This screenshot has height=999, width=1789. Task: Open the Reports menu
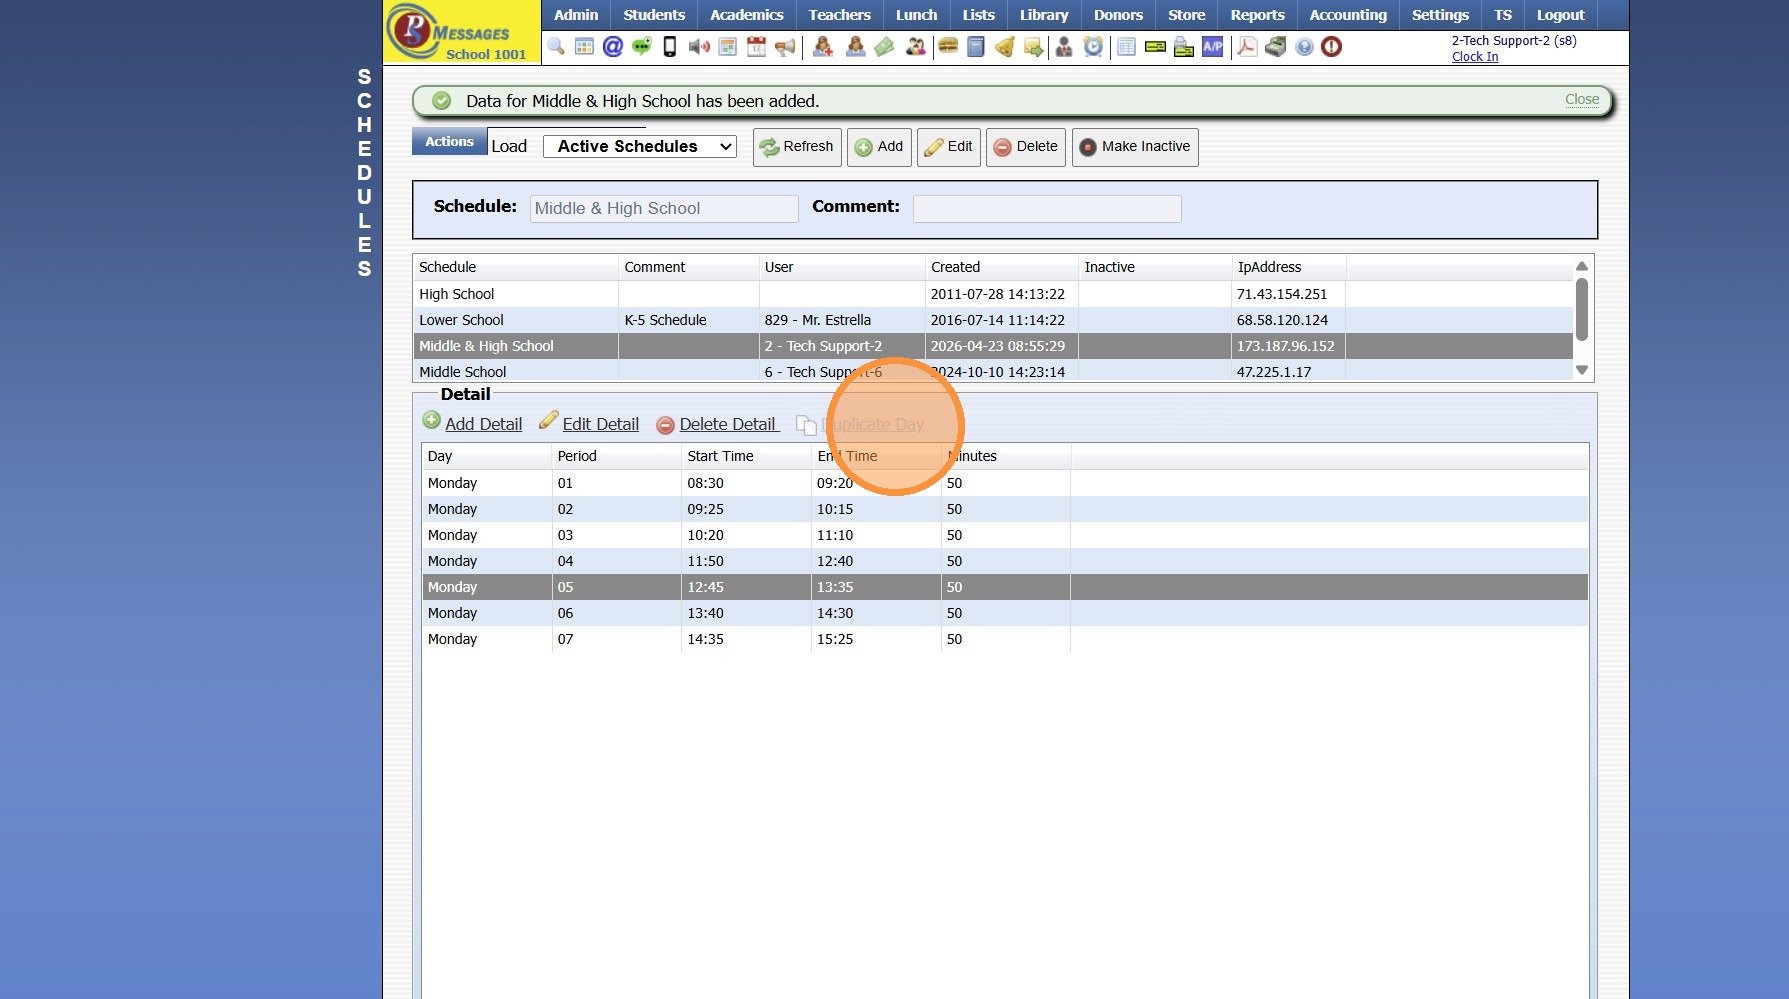pos(1257,15)
